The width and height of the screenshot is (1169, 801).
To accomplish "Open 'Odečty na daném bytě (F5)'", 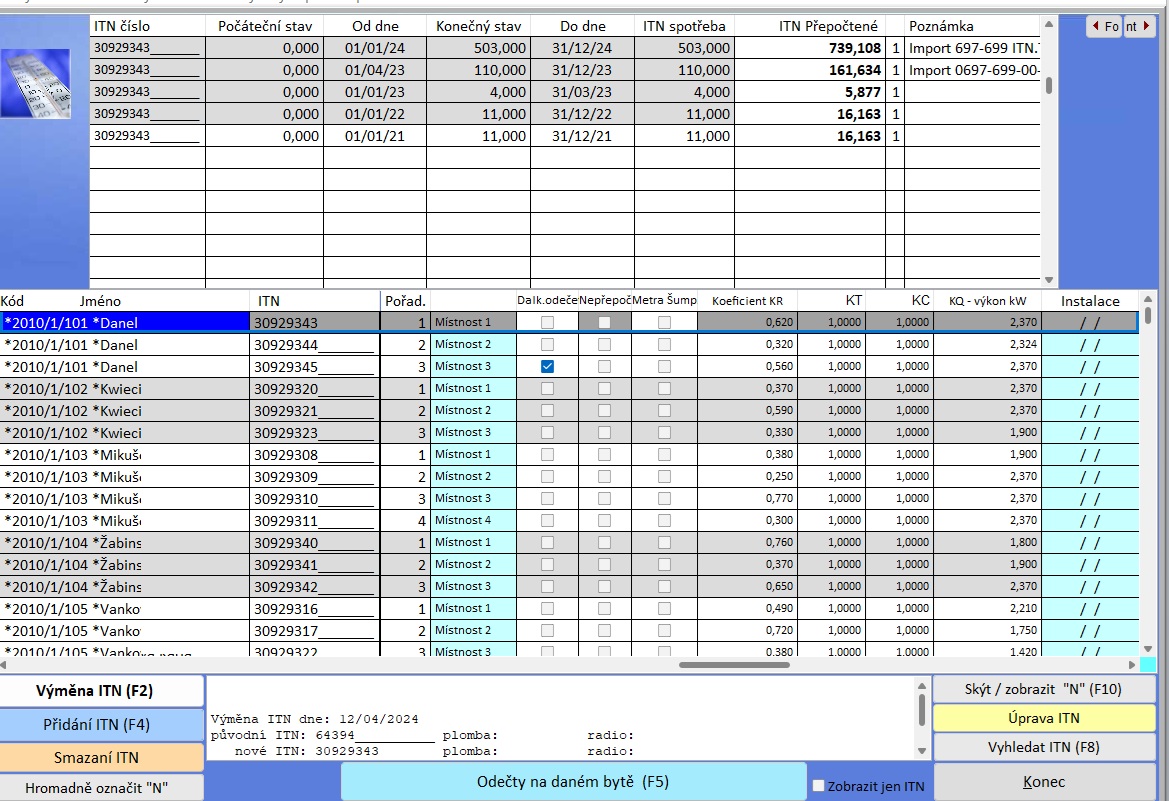I will pos(573,781).
